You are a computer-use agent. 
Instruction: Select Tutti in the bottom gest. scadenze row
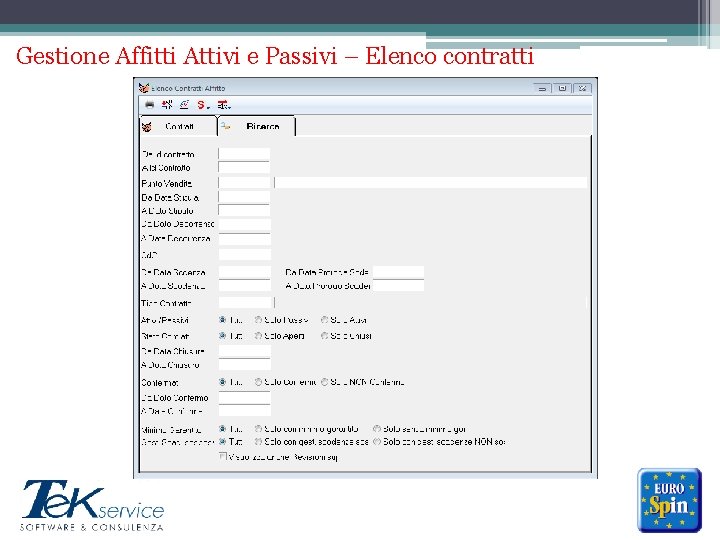(x=223, y=441)
